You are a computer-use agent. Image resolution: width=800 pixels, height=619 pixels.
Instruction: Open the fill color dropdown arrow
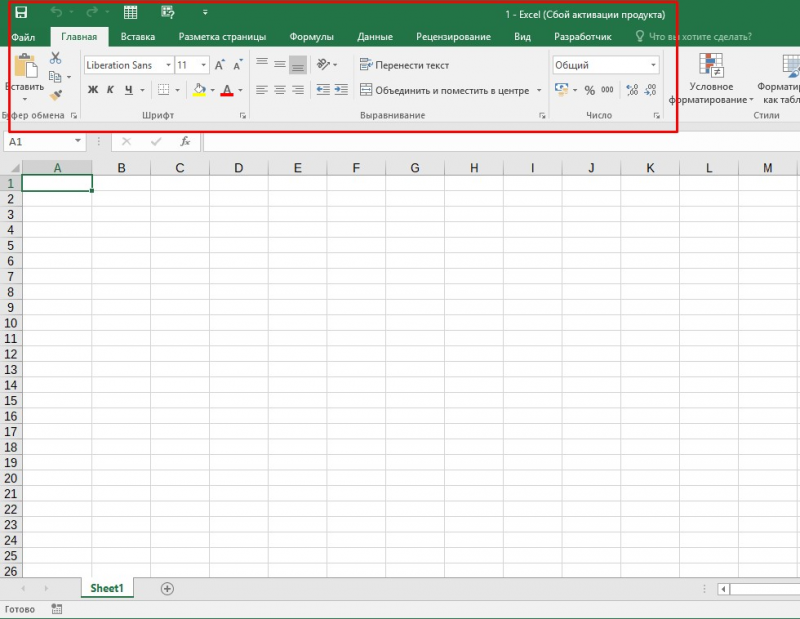pyautogui.click(x=213, y=90)
